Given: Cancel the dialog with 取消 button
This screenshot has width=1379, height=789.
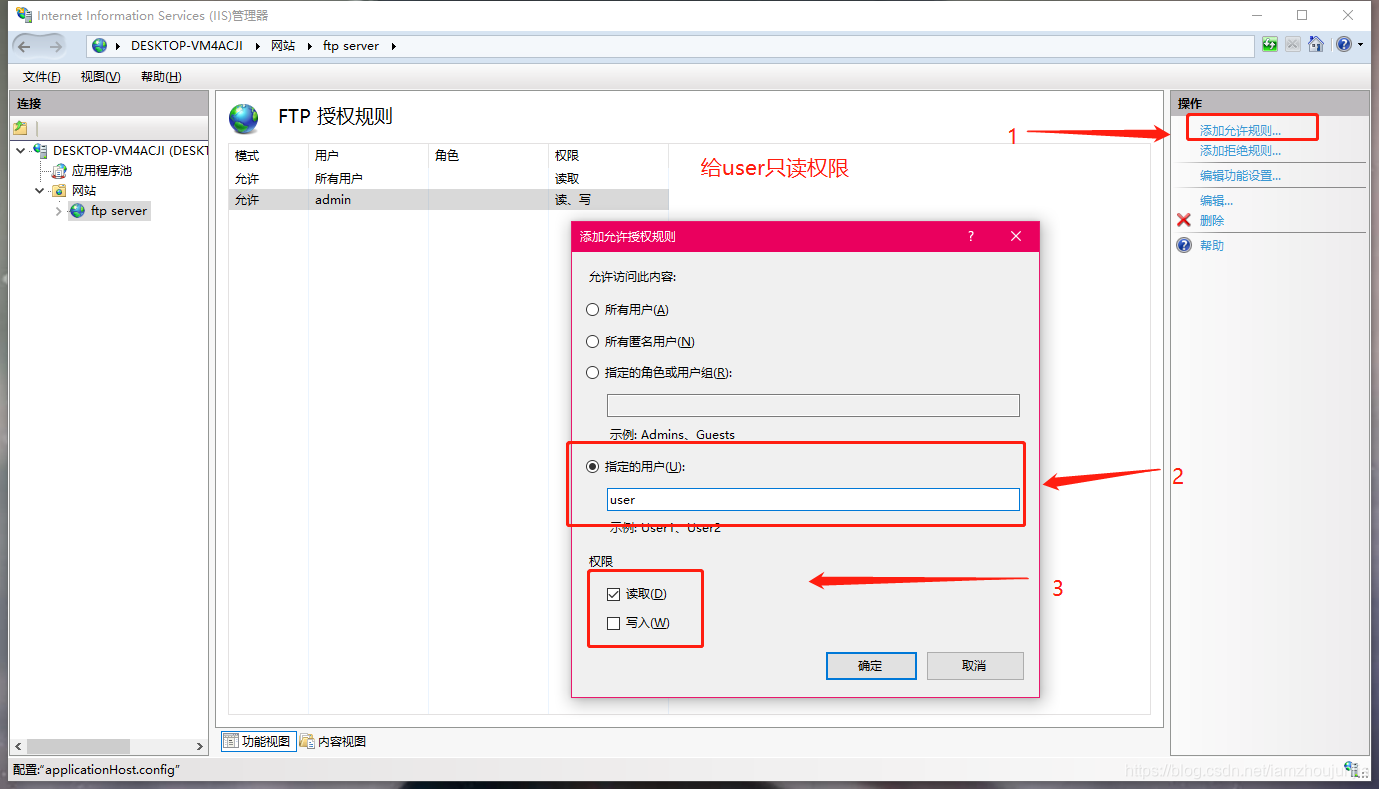Looking at the screenshot, I should pyautogui.click(x=975, y=666).
